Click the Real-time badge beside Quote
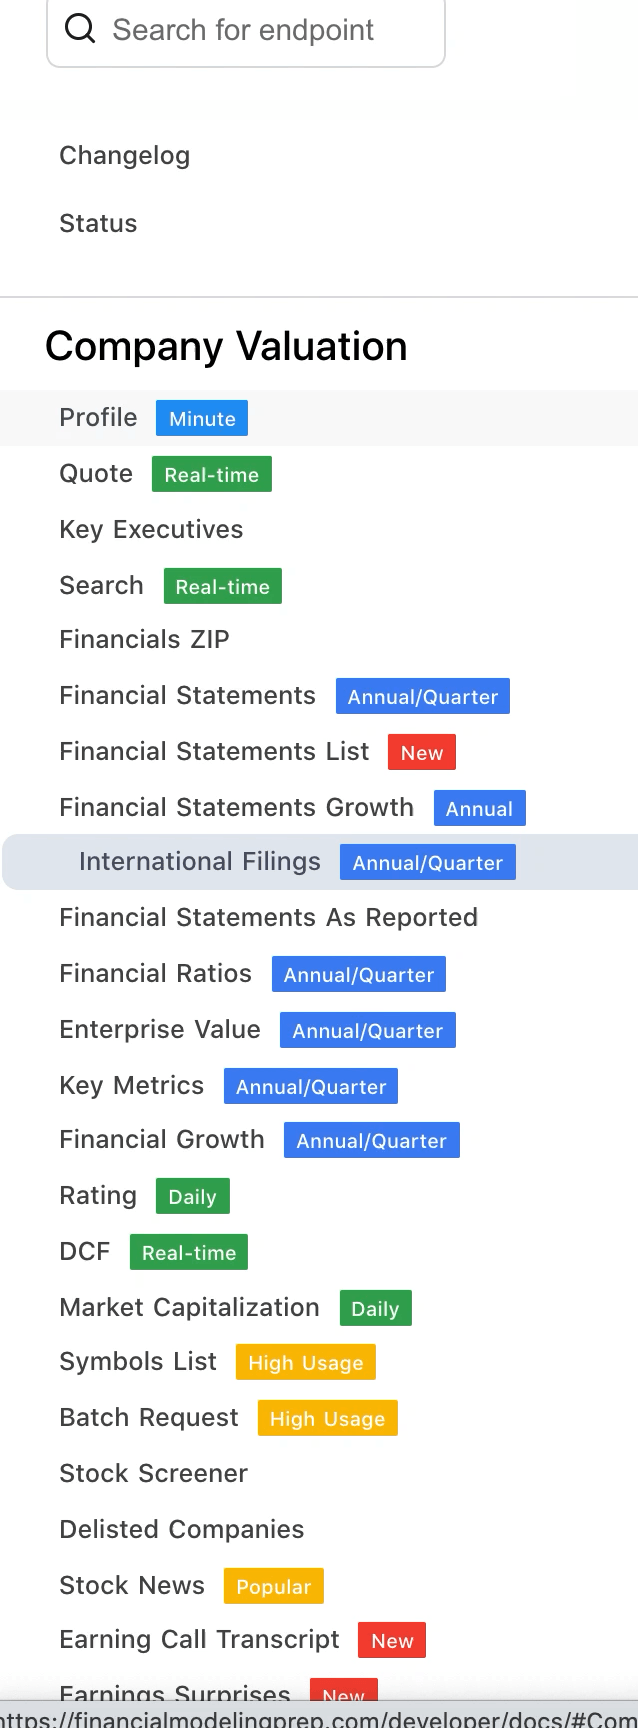Viewport: 638px width, 1728px height. click(x=211, y=474)
